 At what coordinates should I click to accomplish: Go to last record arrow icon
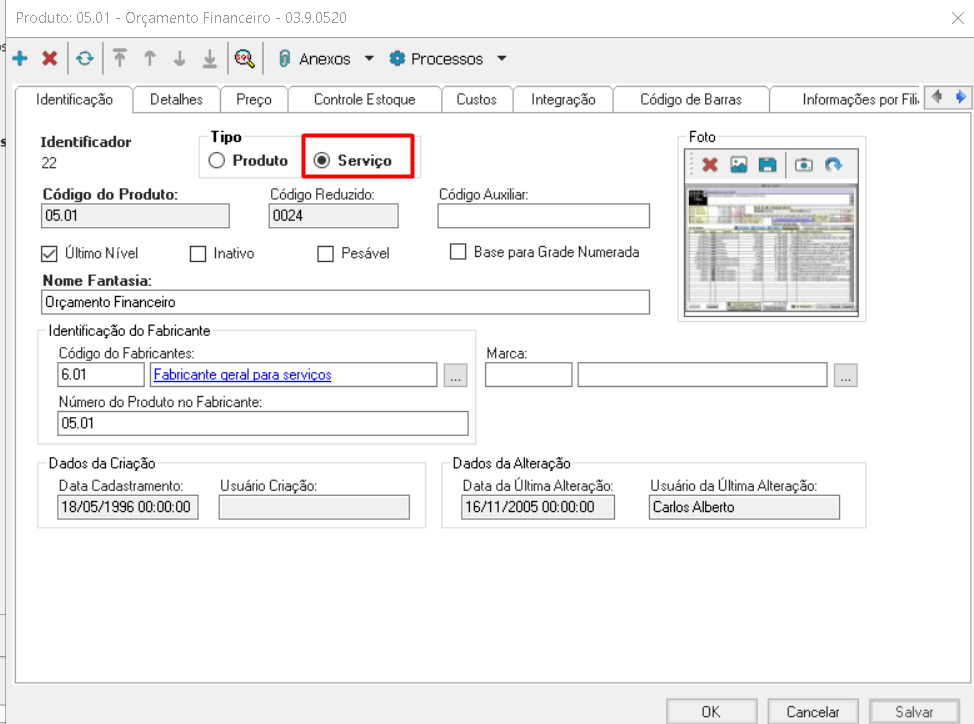click(210, 58)
